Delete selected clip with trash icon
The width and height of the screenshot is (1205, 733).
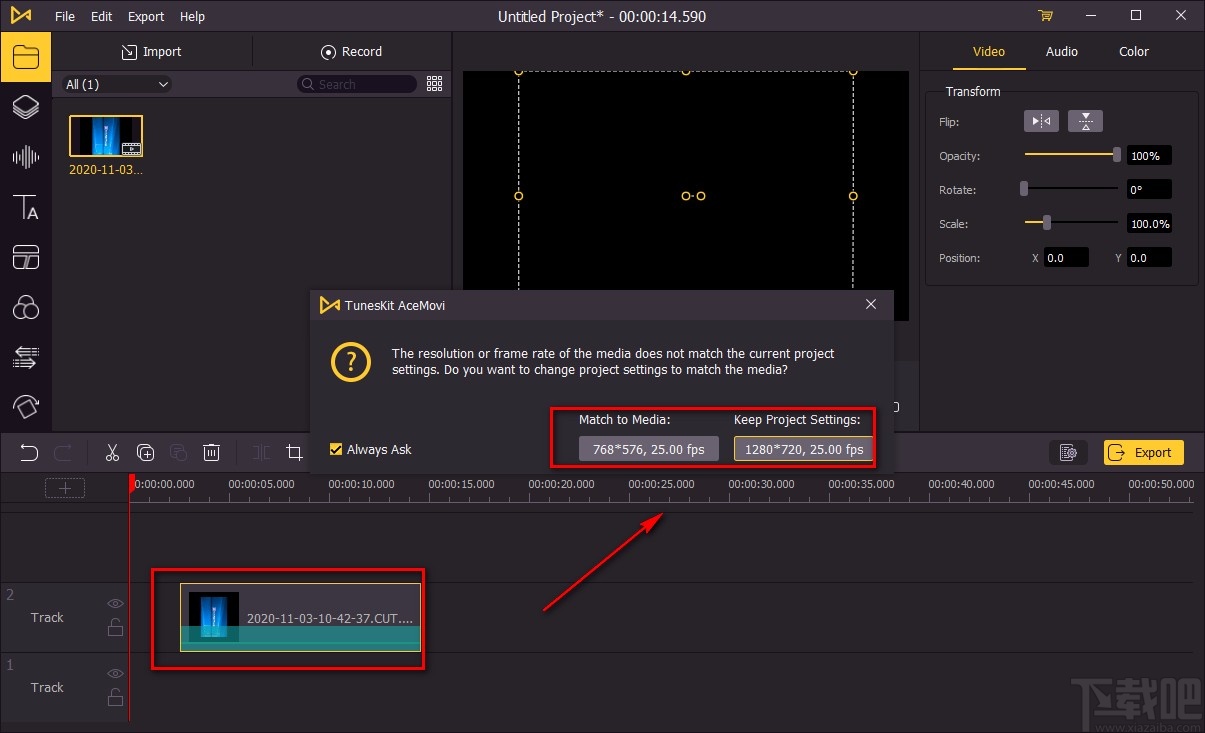pyautogui.click(x=211, y=452)
